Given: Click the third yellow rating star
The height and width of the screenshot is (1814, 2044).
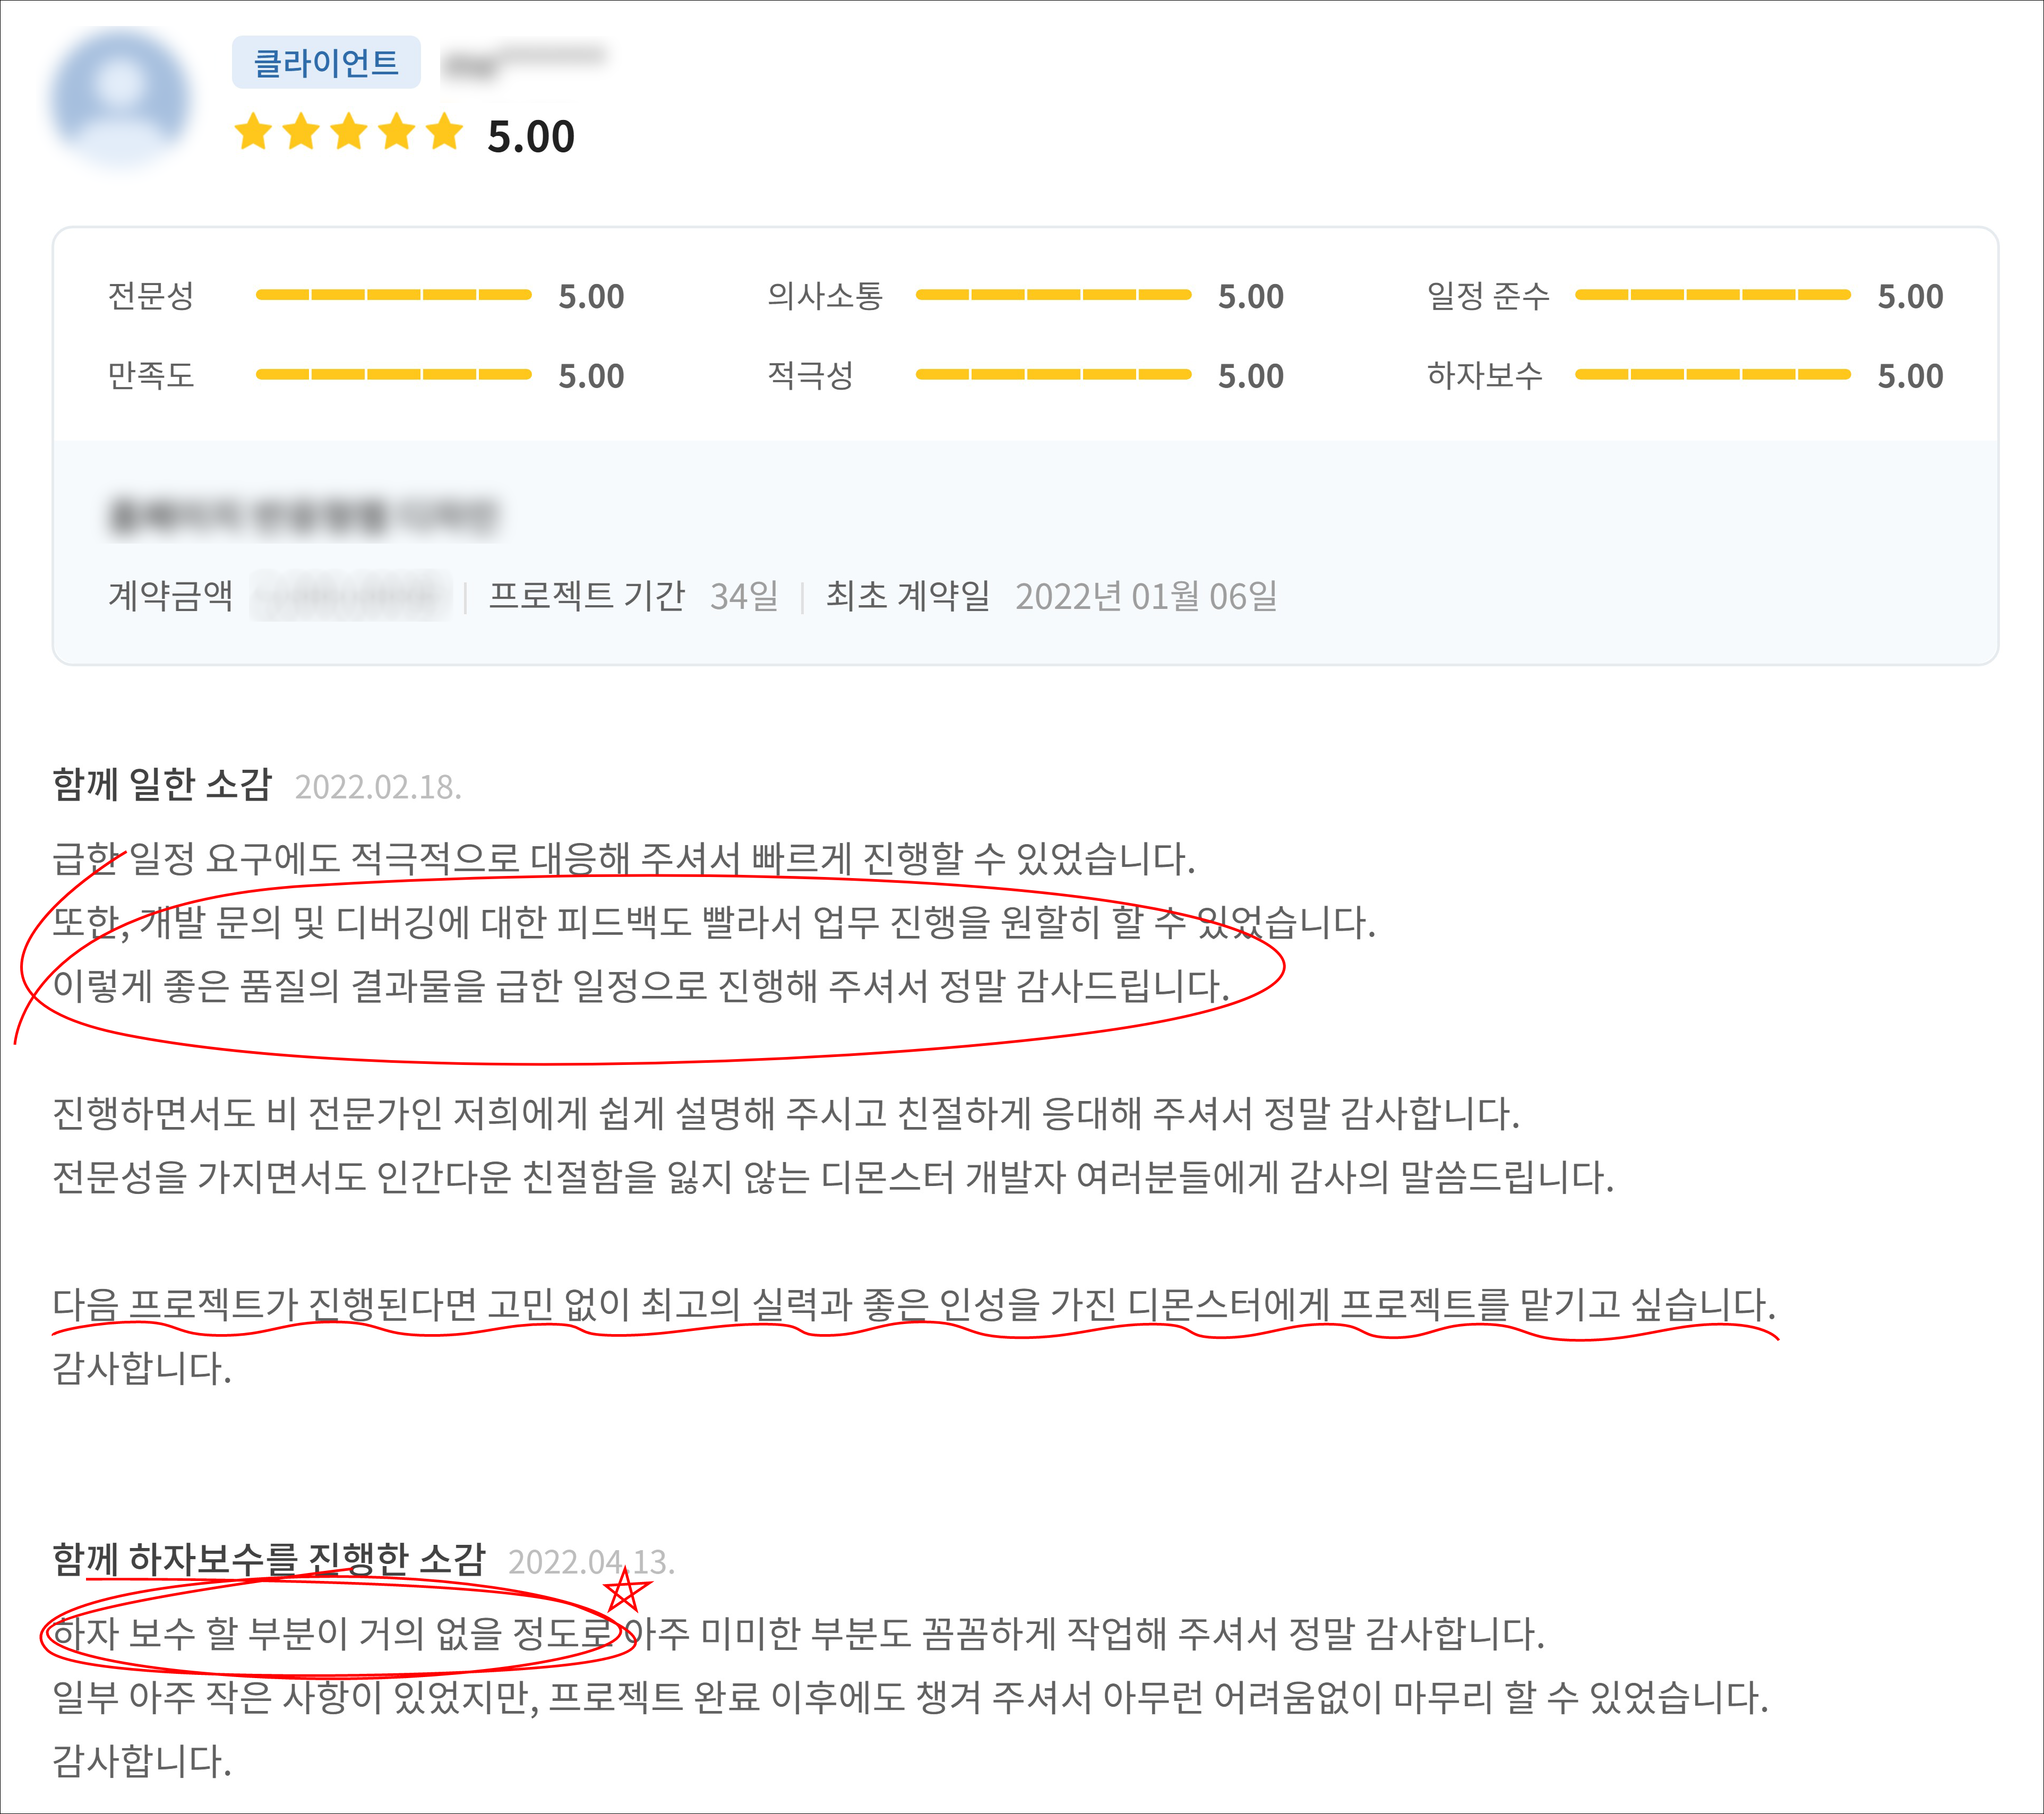Looking at the screenshot, I should pyautogui.click(x=349, y=132).
